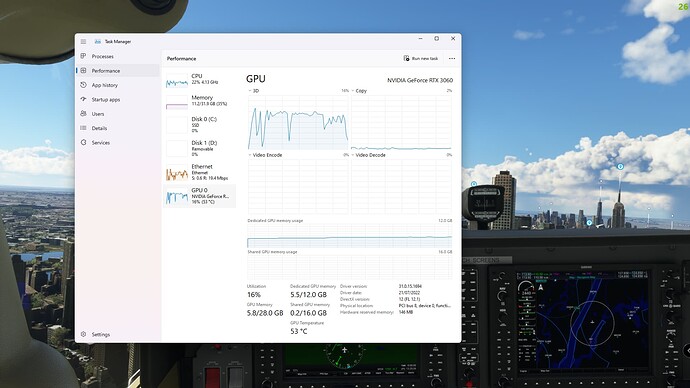Click the 53 °C GPU temperature value
This screenshot has height=388, width=690.
(299, 331)
